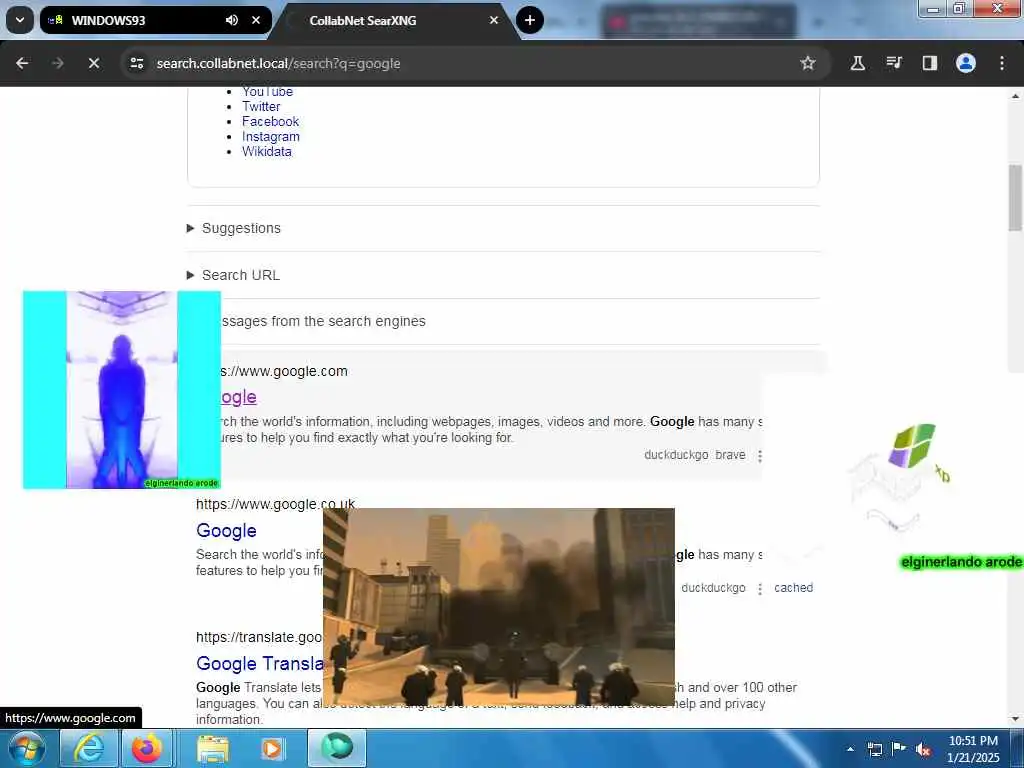Stop loading the page
The width and height of the screenshot is (1024, 768).
click(93, 63)
